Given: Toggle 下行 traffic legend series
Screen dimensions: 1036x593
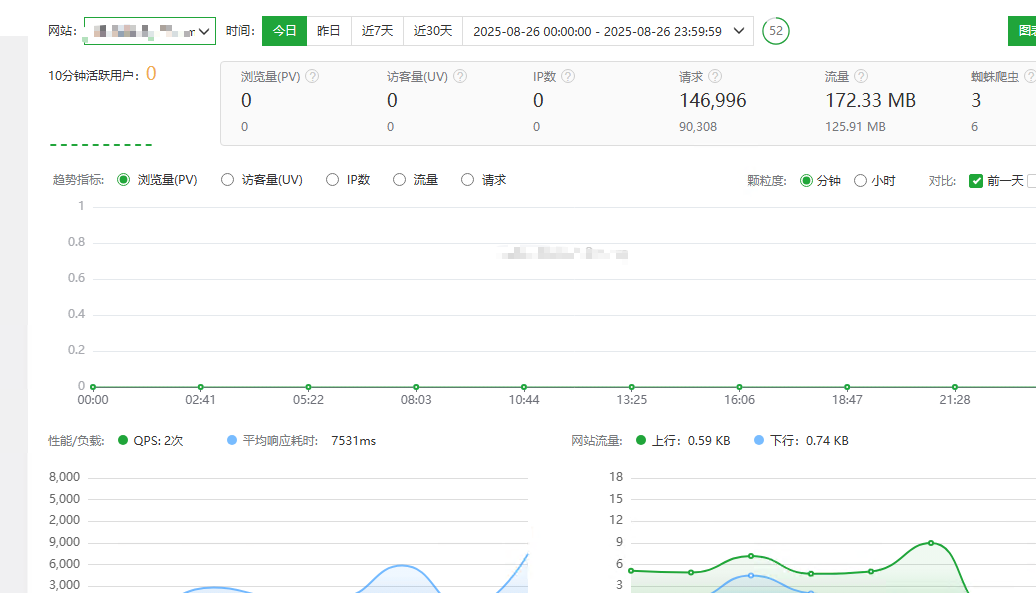Looking at the screenshot, I should point(801,440).
